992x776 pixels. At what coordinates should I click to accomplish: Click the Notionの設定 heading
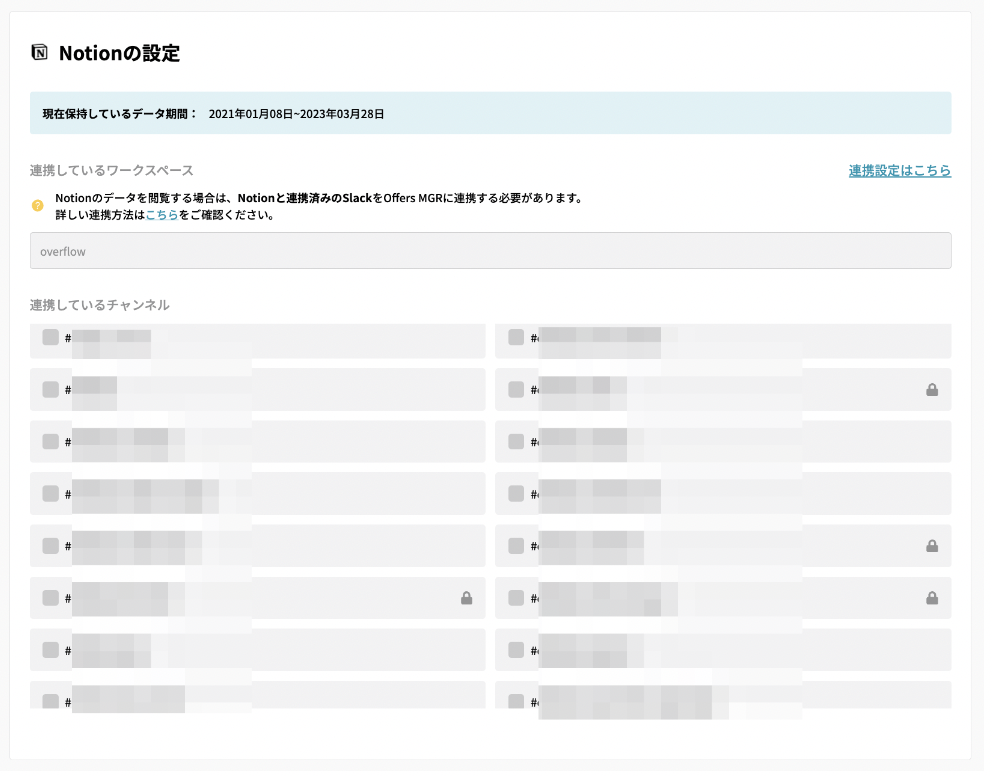click(120, 54)
